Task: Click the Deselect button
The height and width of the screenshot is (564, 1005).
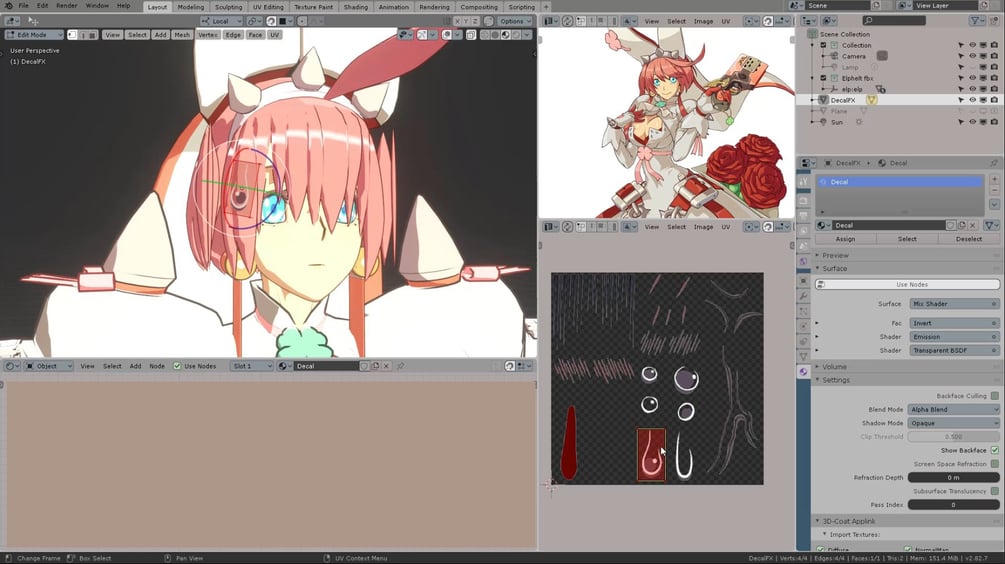Action: click(968, 238)
